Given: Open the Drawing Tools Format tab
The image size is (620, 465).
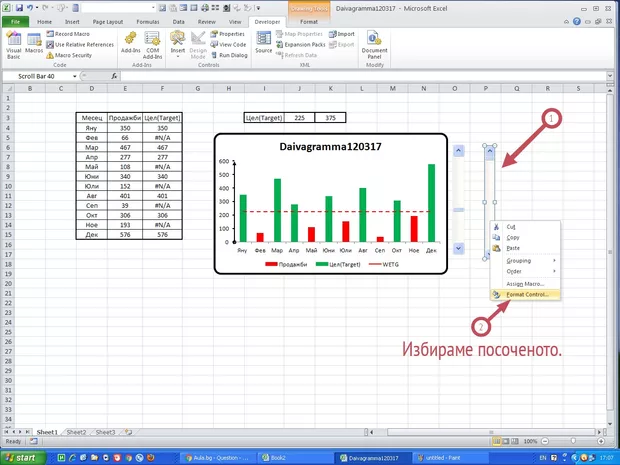Looking at the screenshot, I should click(x=308, y=22).
